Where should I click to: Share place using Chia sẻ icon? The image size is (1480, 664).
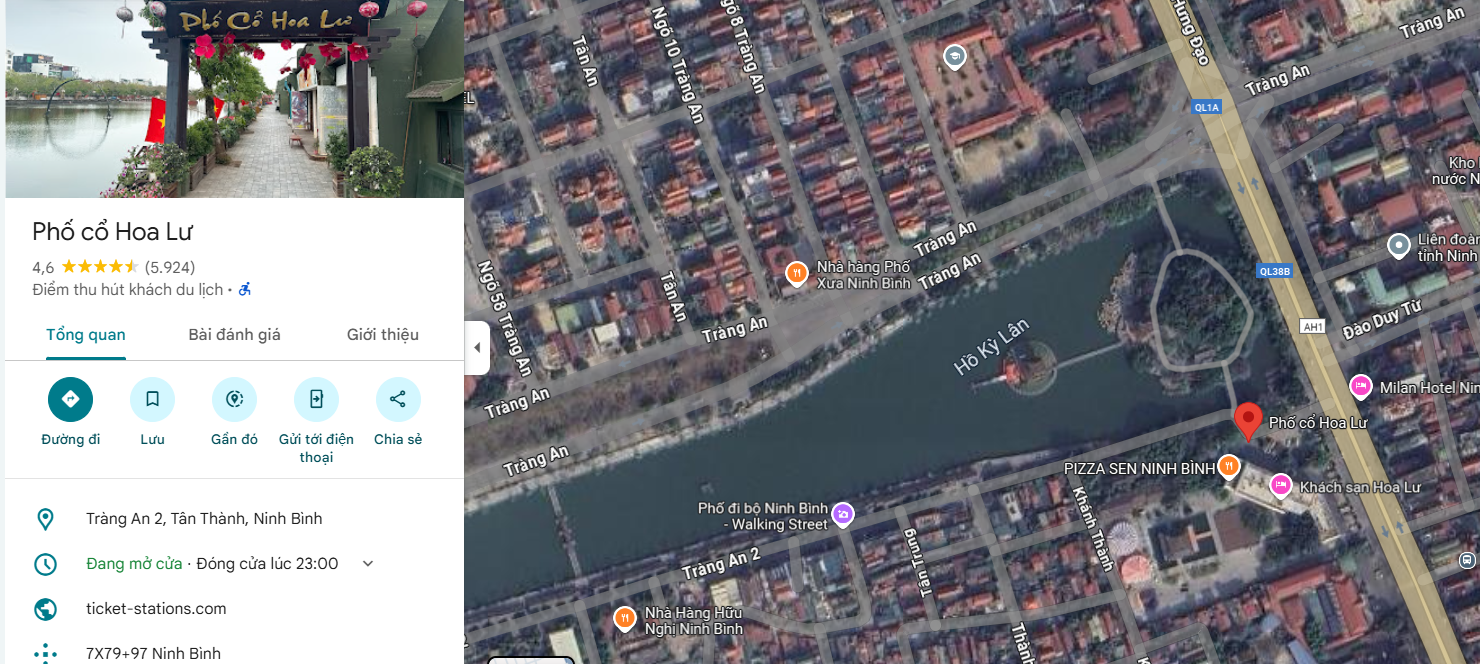point(398,399)
